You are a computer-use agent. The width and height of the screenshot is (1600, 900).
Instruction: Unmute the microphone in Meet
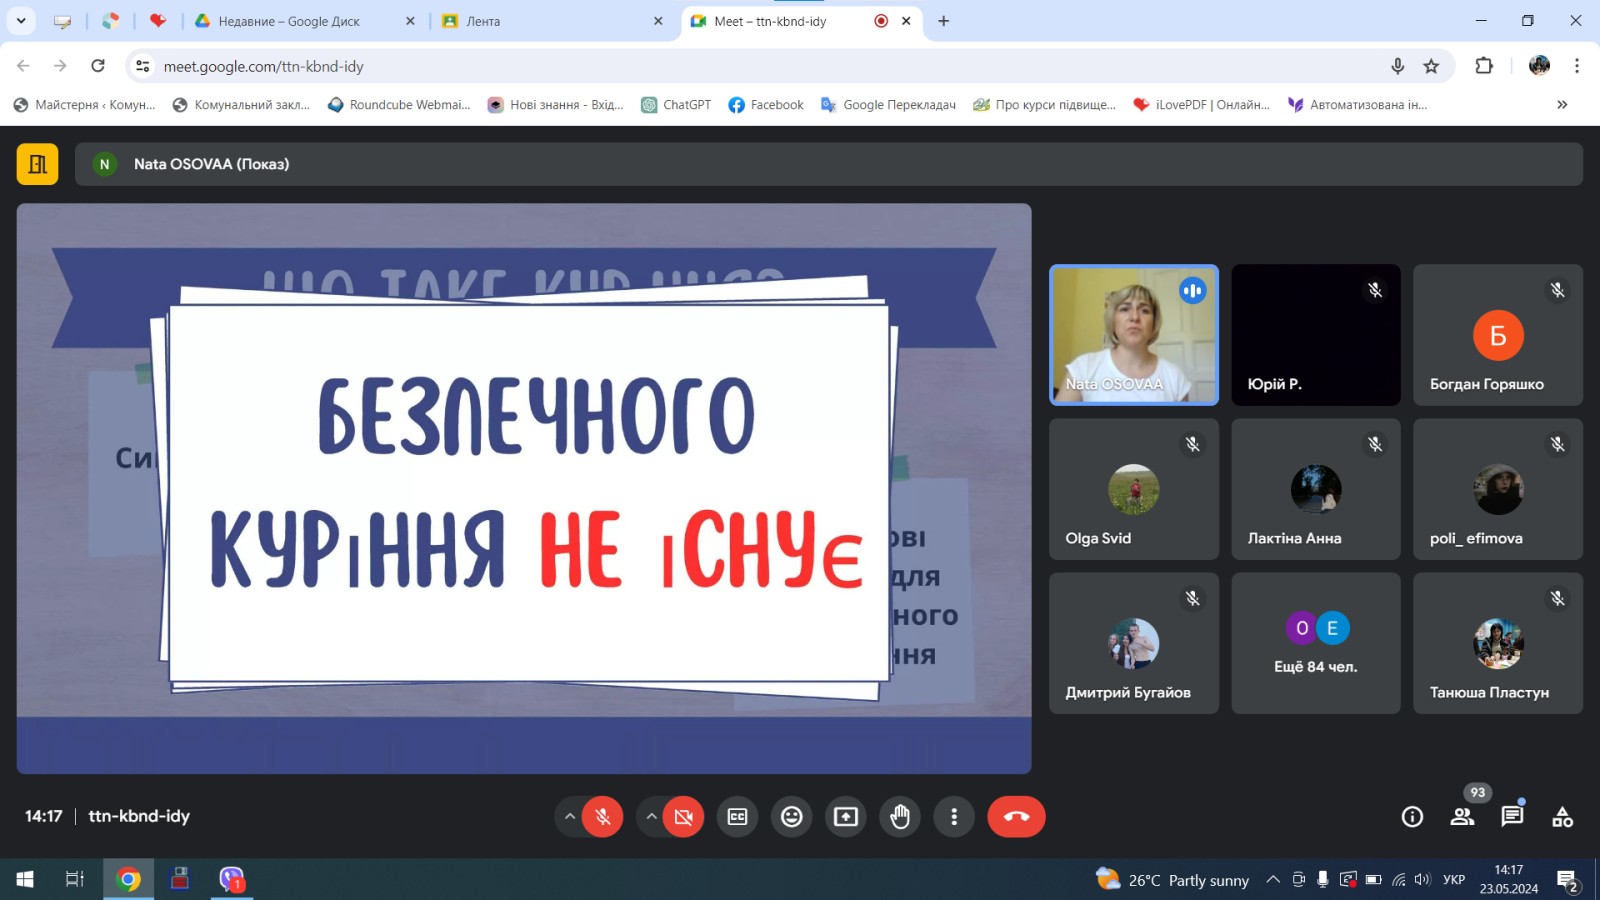click(603, 817)
